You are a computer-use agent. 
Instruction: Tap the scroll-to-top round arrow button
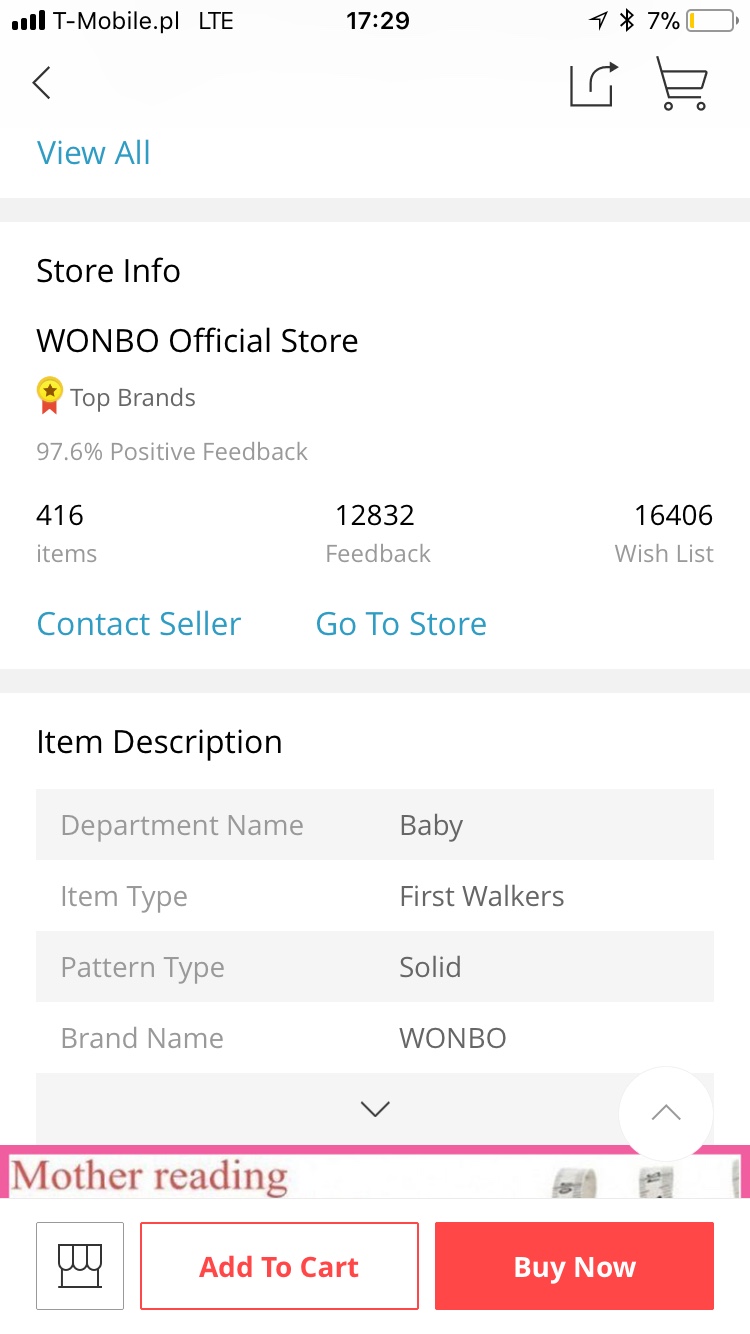pyautogui.click(x=666, y=1113)
